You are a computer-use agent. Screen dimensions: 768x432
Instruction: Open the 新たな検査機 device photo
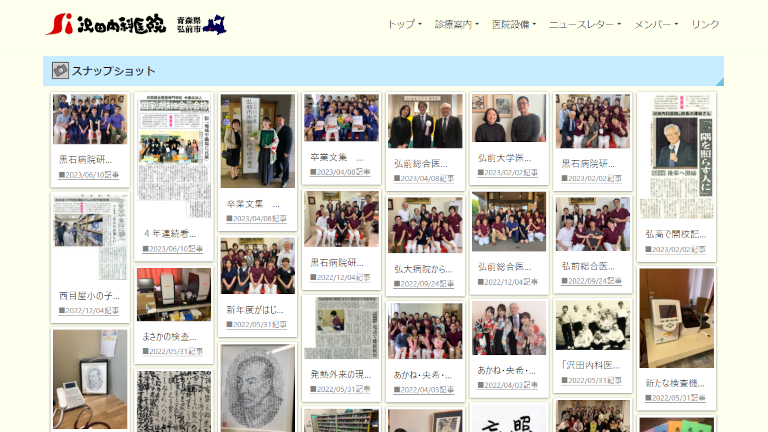(676, 318)
